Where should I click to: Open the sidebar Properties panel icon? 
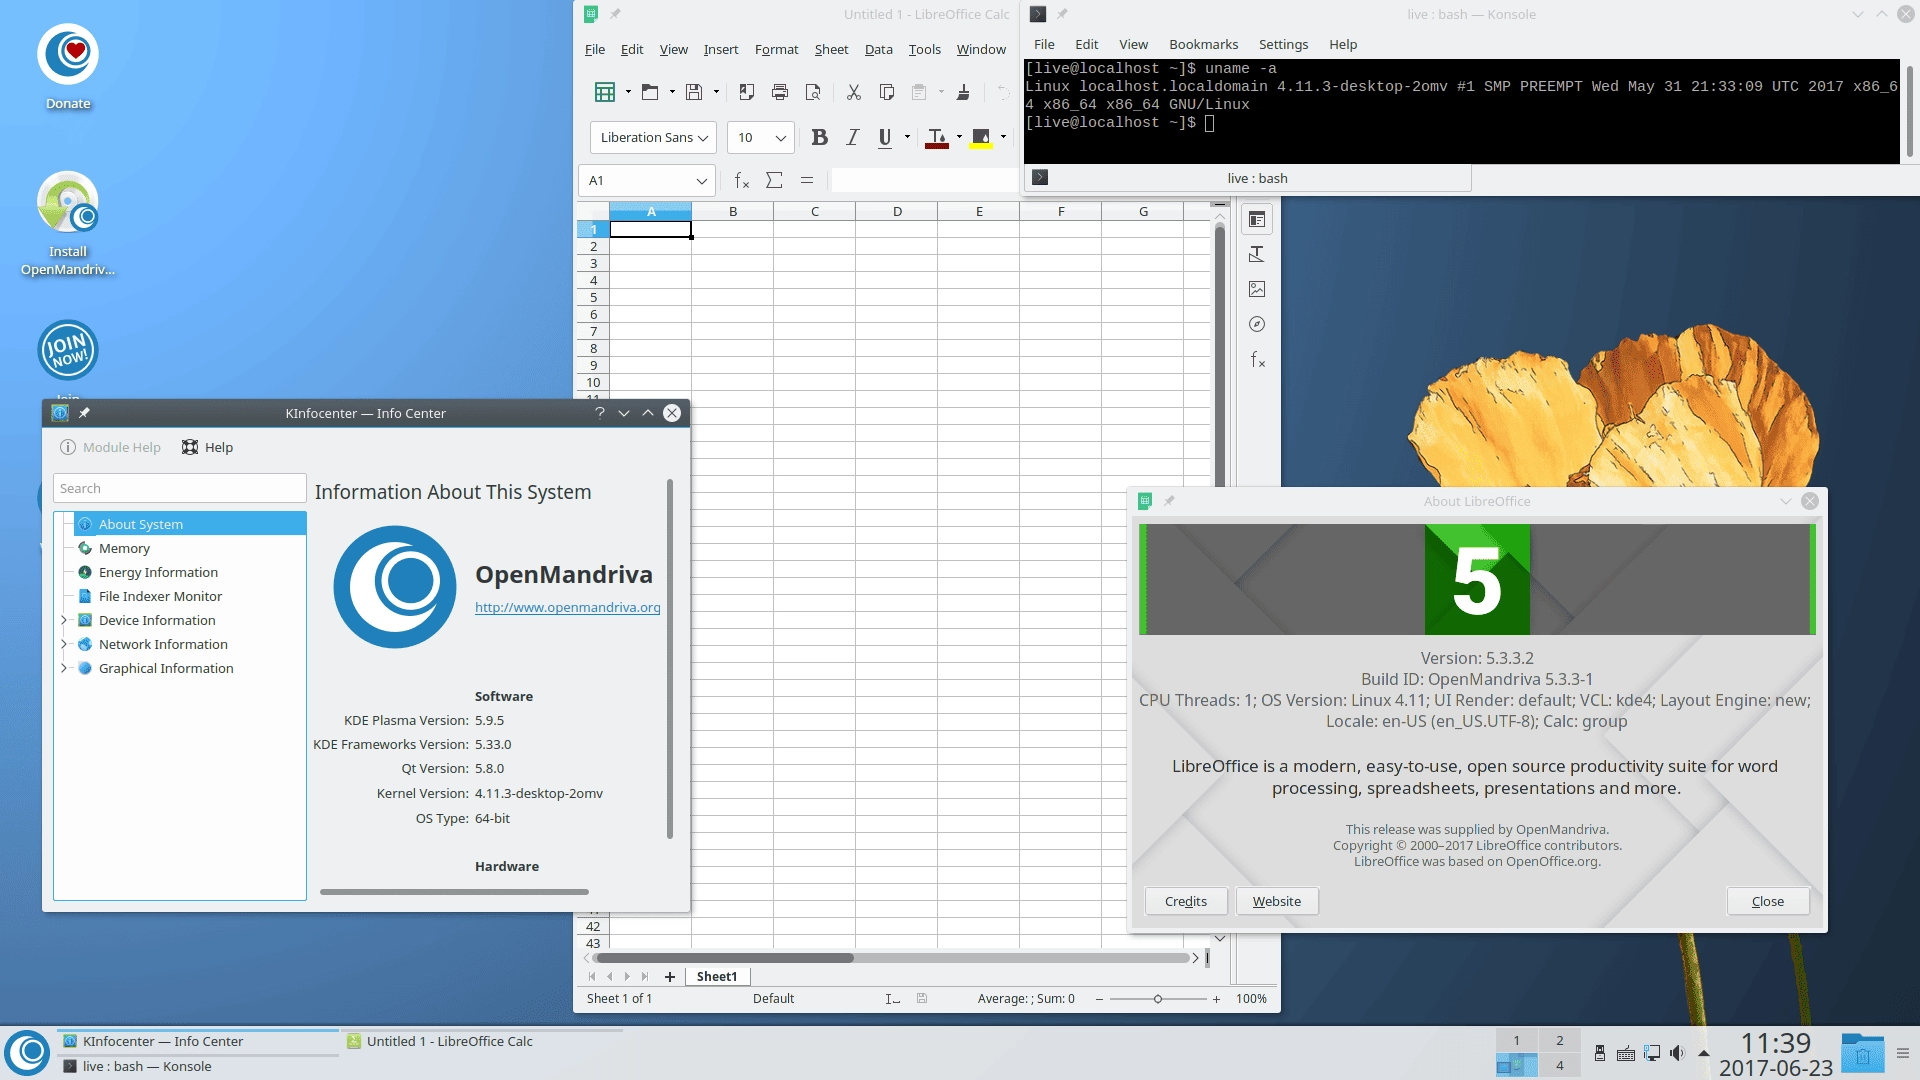[1257, 219]
